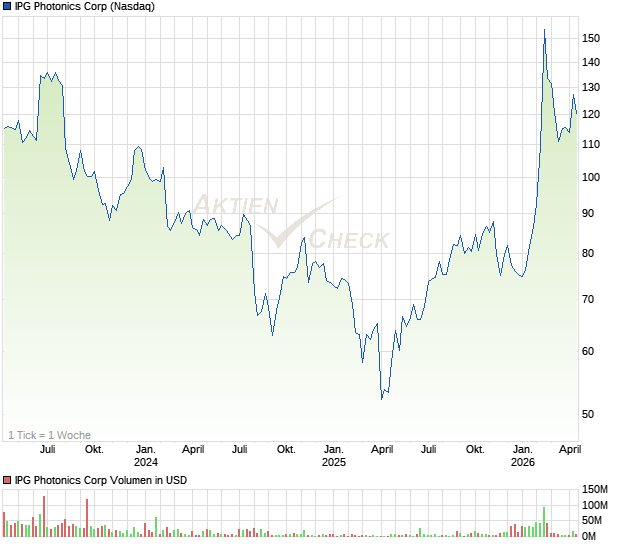The image size is (620, 546).
Task: Click the price axis label 60
Action: 588,351
